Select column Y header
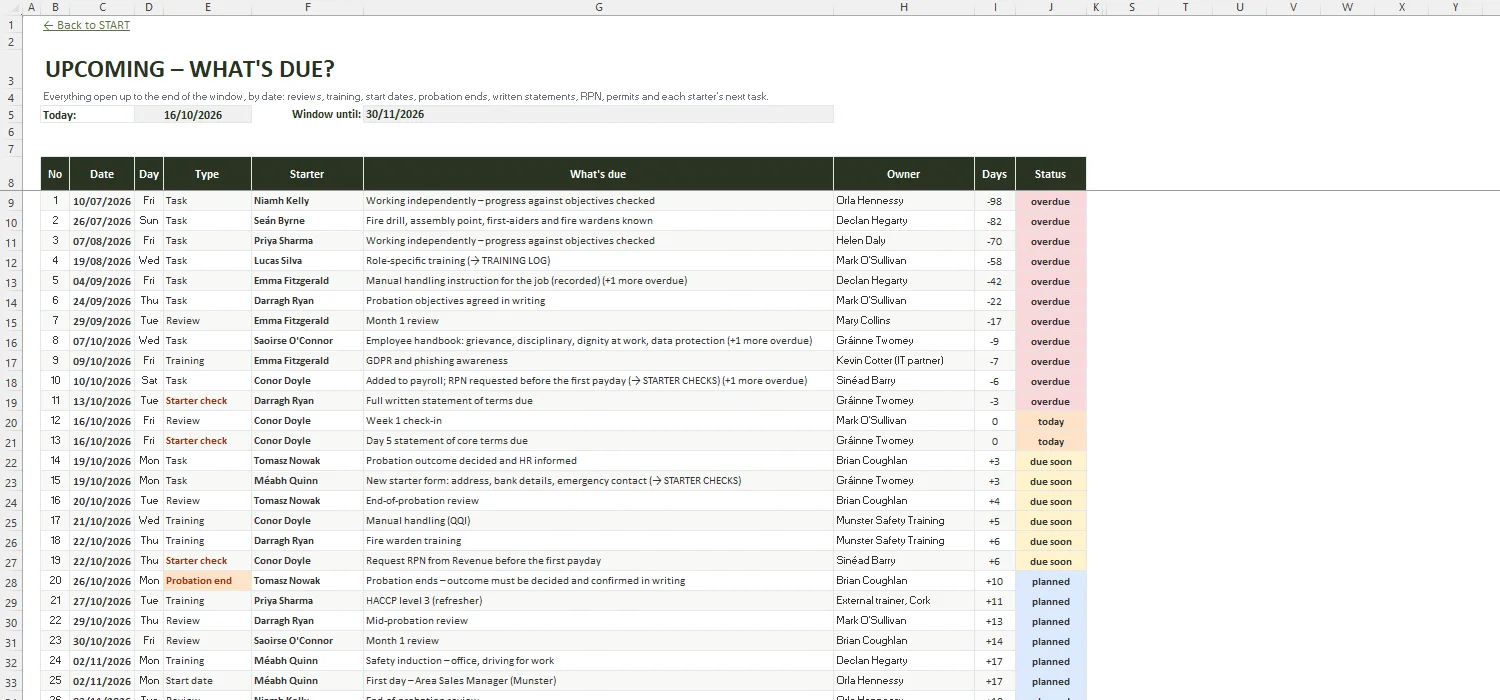1500x700 pixels. click(x=1455, y=7)
